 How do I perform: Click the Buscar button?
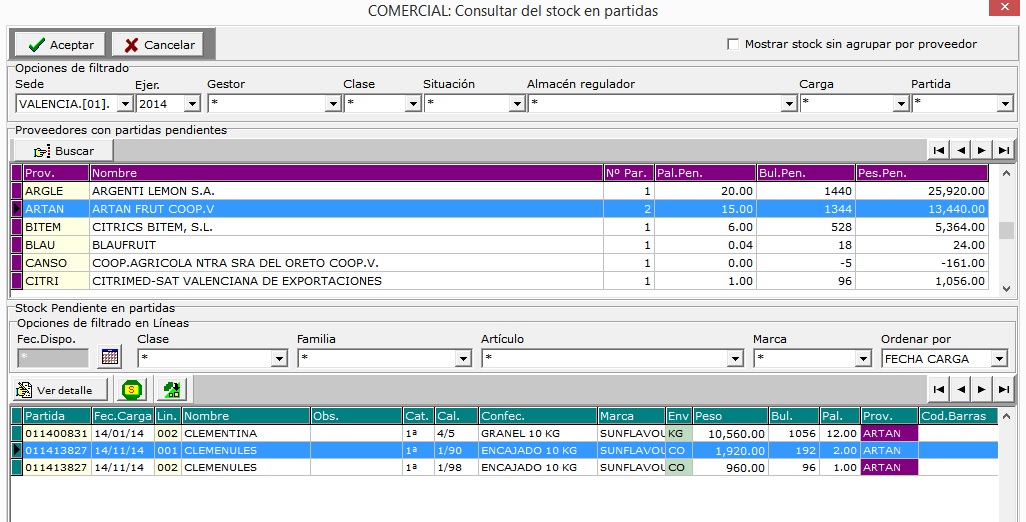click(x=64, y=151)
